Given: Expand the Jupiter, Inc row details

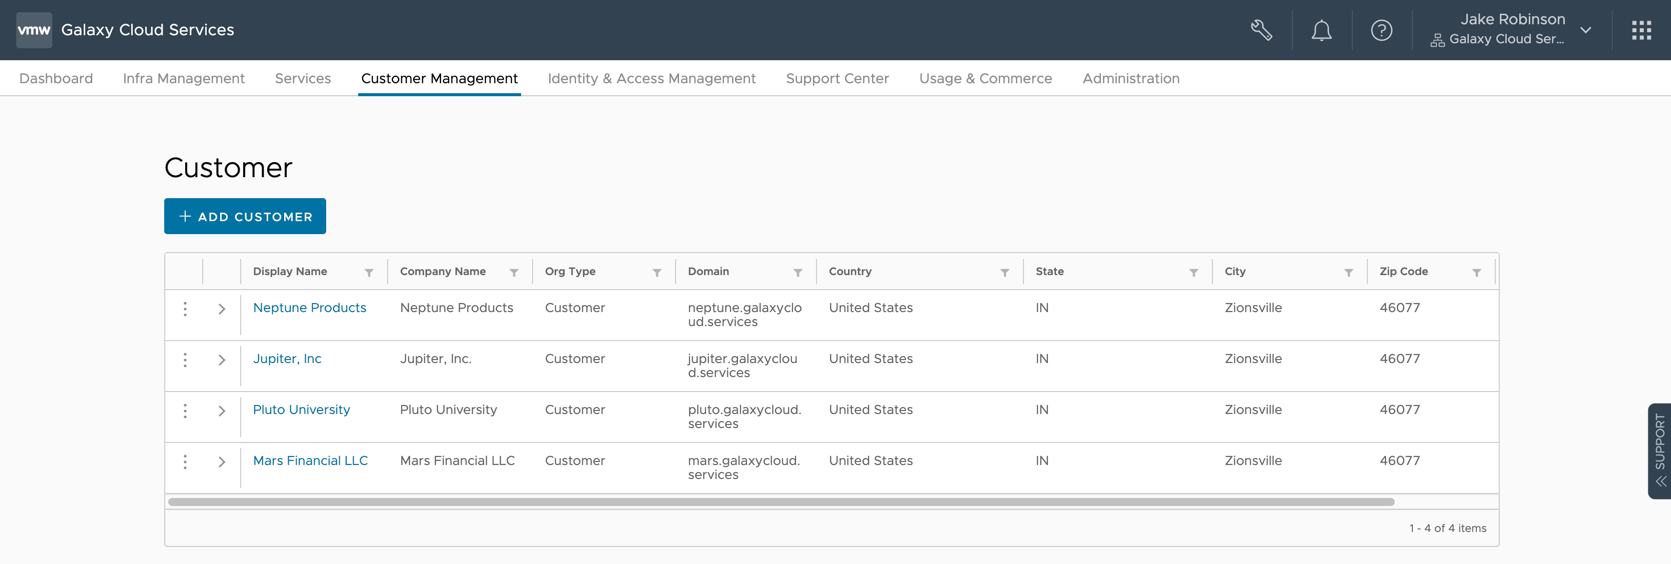Looking at the screenshot, I should 222,360.
